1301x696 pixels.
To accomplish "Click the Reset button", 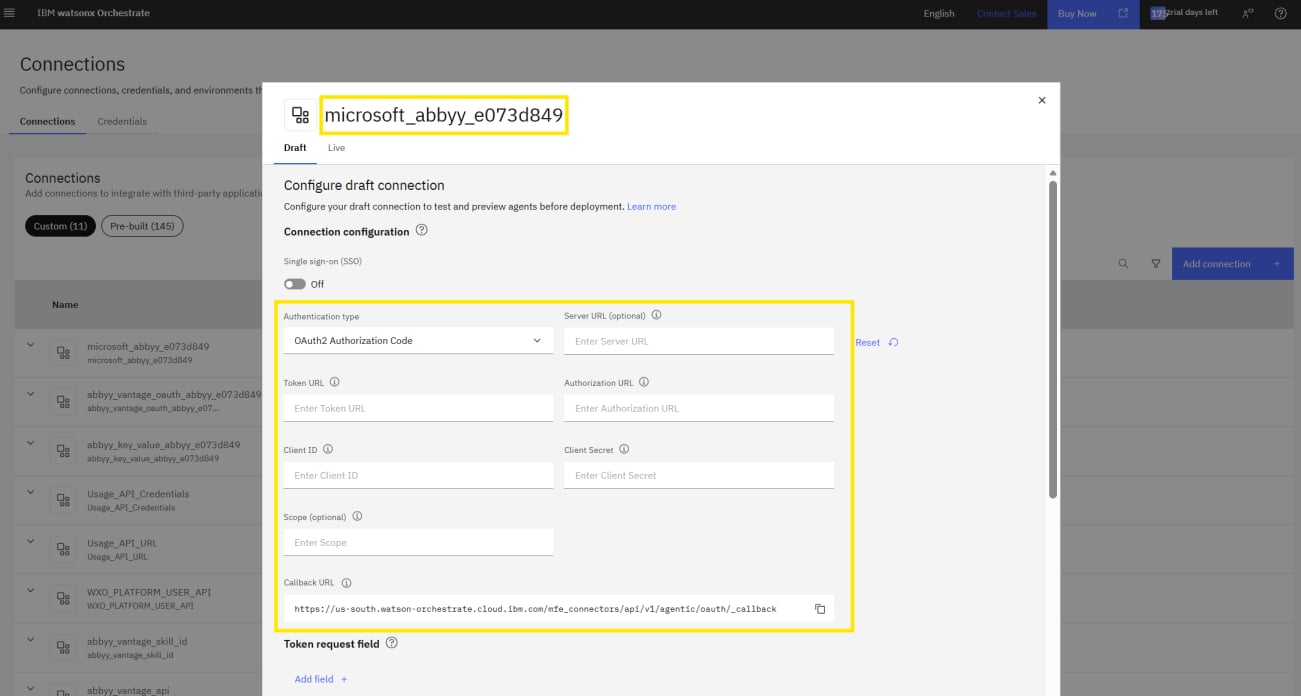I will 876,342.
